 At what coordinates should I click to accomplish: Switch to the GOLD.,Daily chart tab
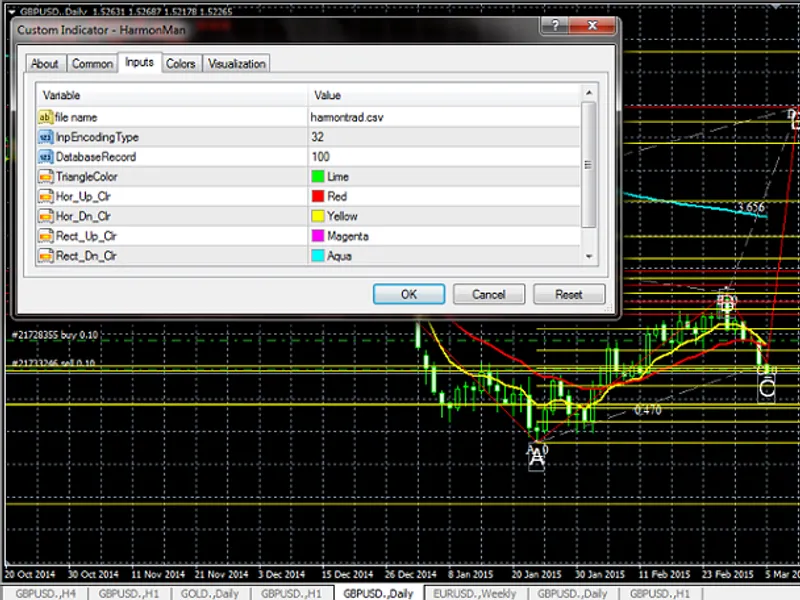[210, 593]
